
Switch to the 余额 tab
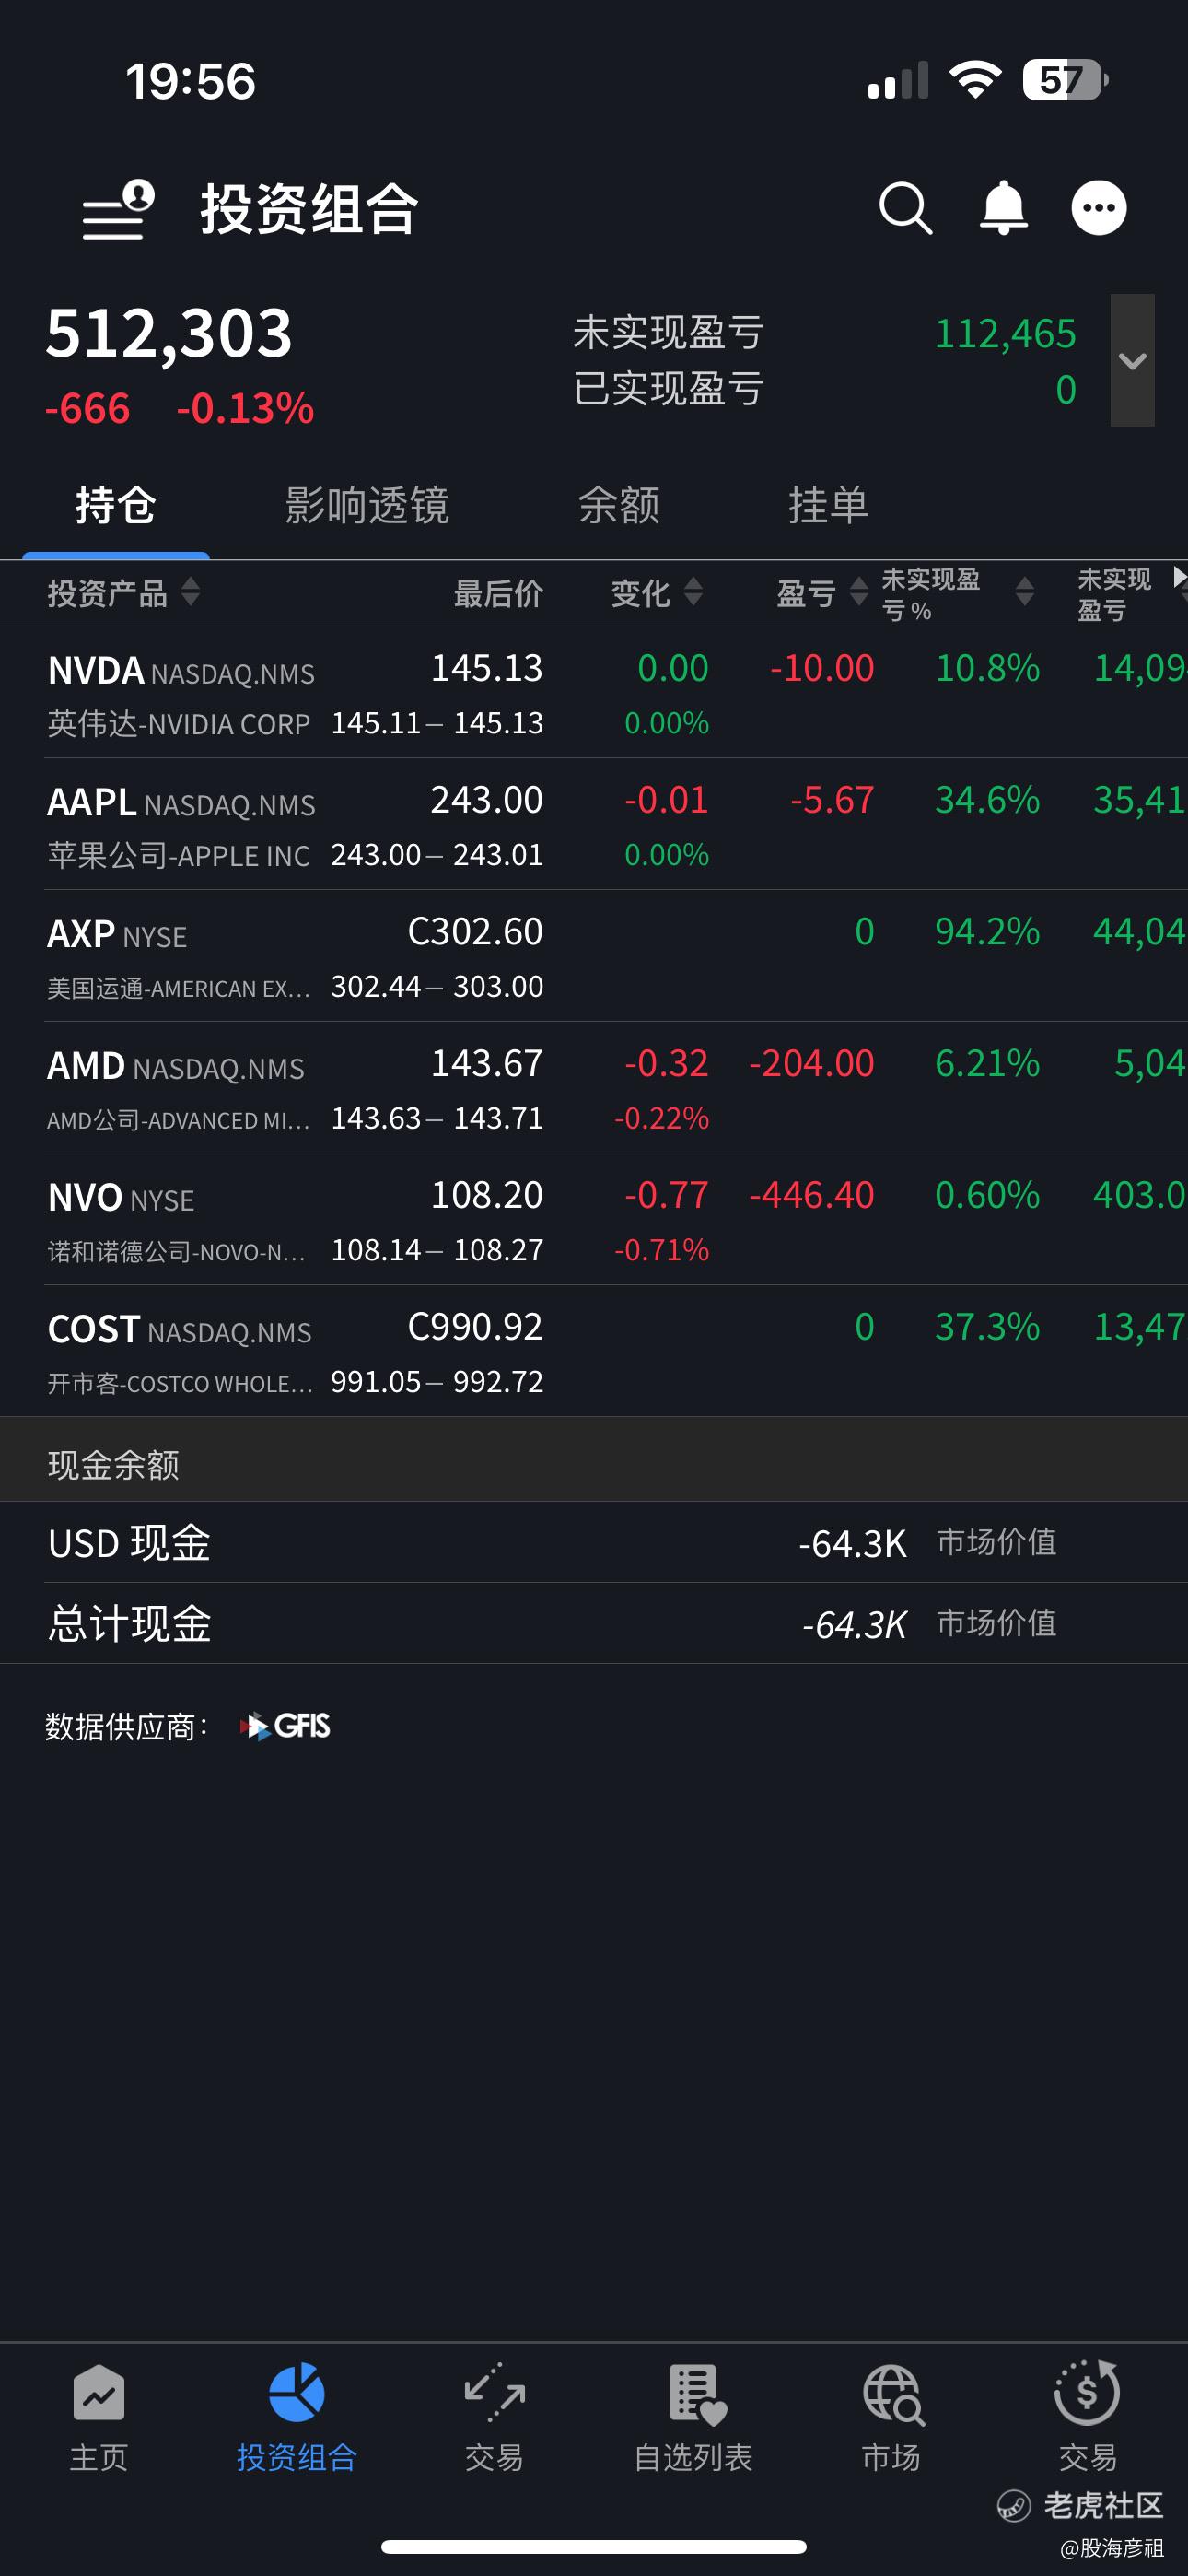pos(619,506)
